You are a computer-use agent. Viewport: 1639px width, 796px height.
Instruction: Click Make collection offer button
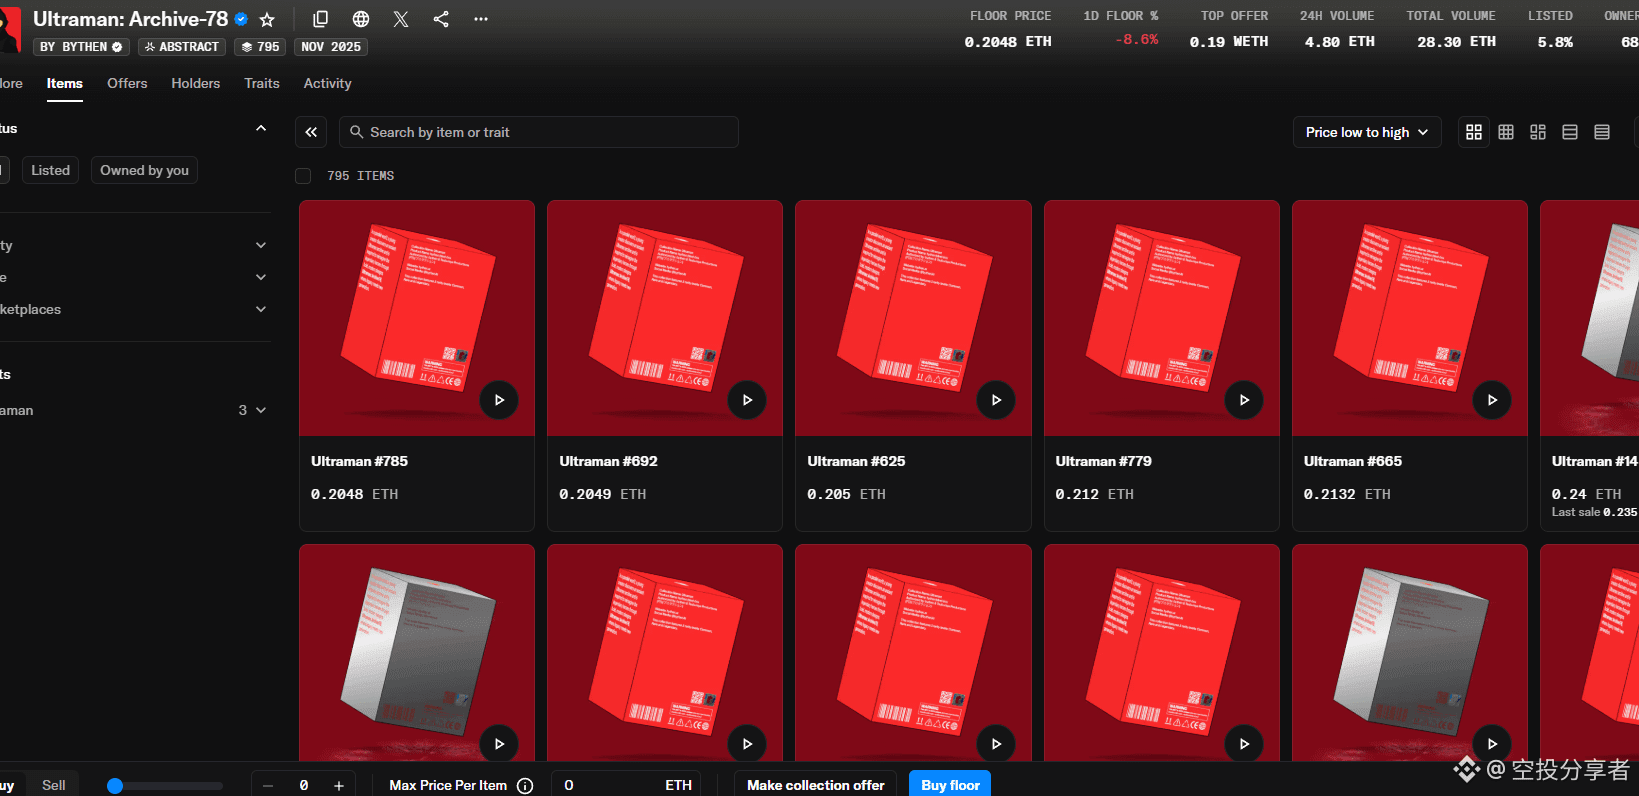coord(815,785)
